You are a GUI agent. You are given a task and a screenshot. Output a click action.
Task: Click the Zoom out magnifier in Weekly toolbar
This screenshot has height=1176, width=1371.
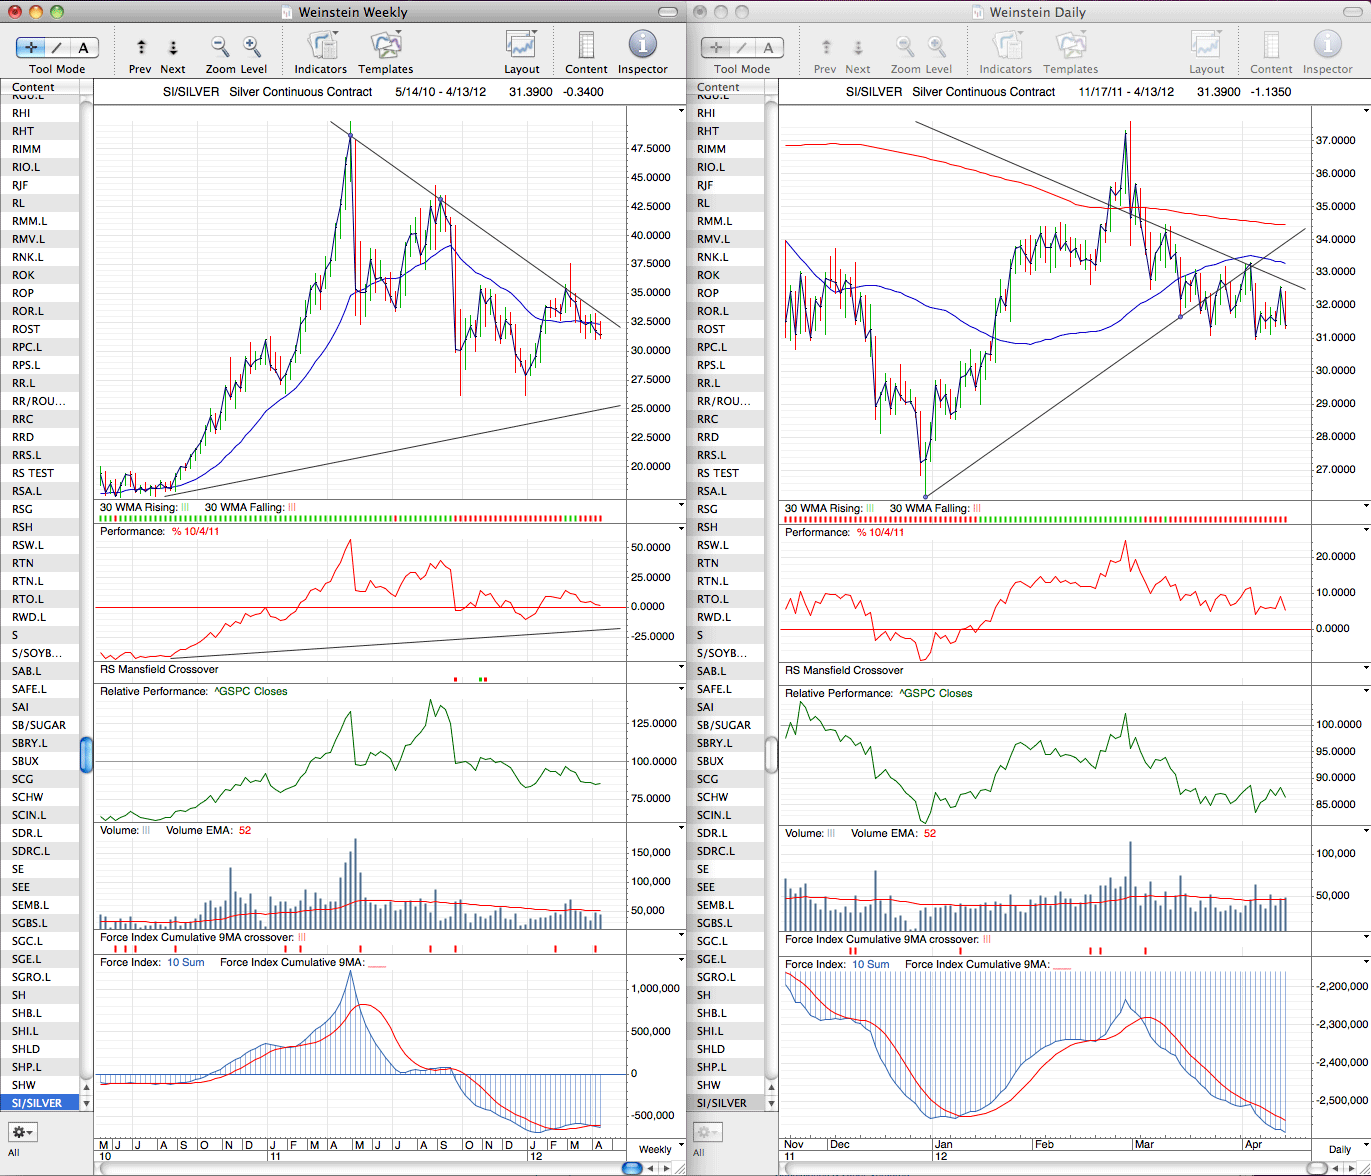click(x=220, y=46)
